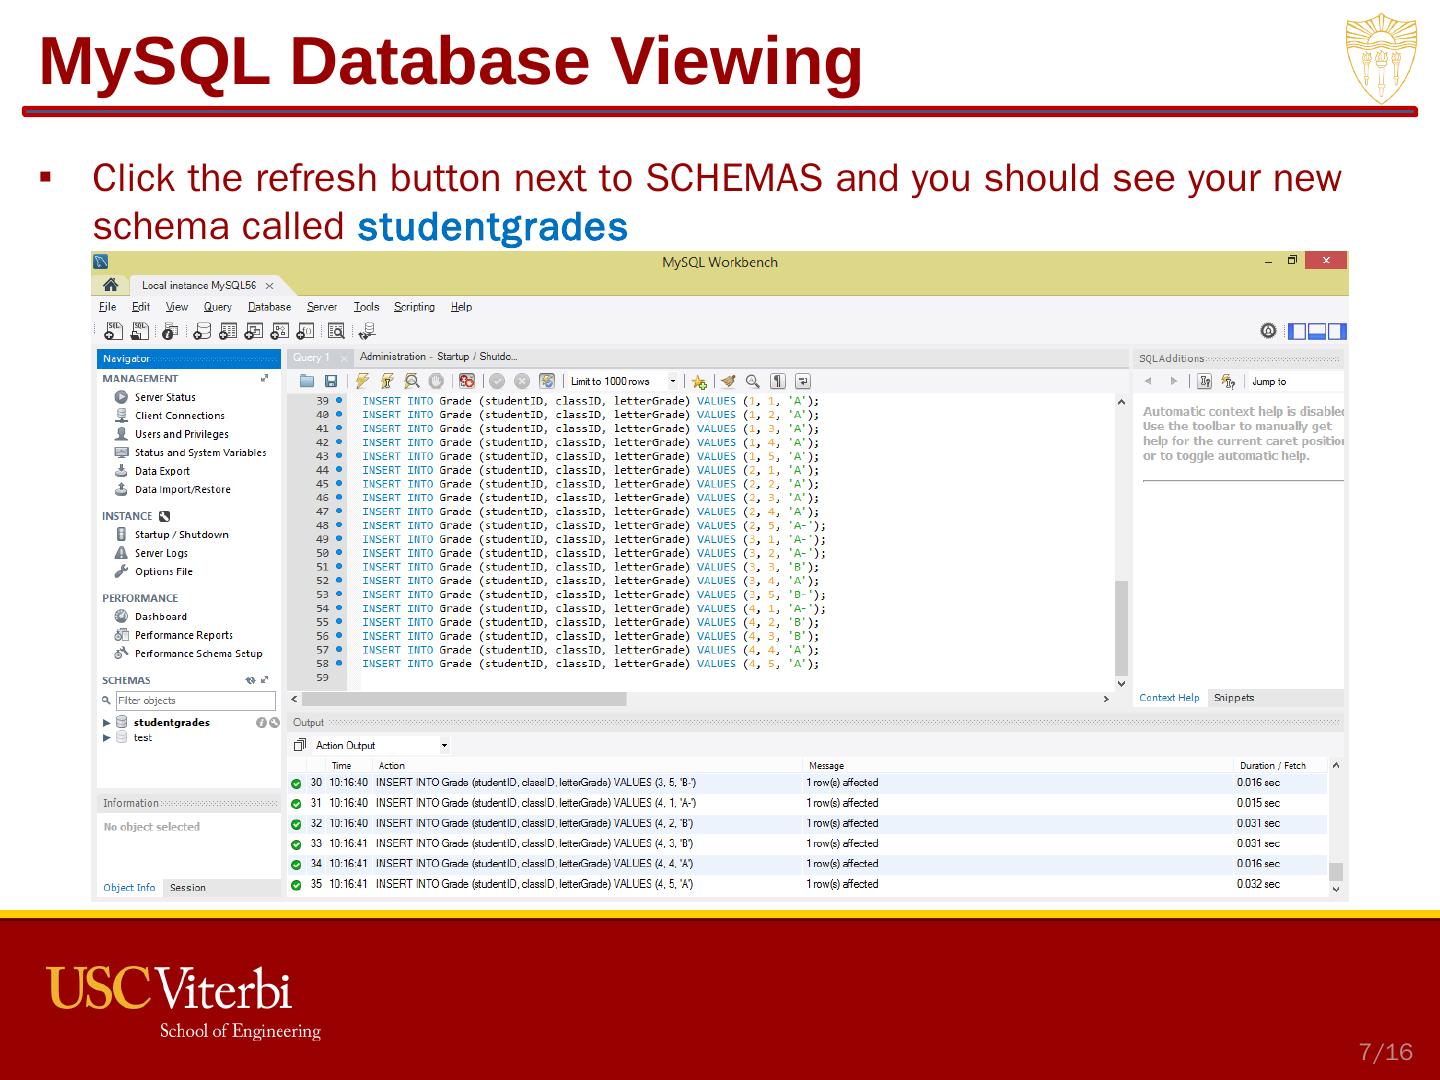This screenshot has height=1080, width=1440.
Task: Expand the studentgrades schema tree
Action: pos(107,722)
